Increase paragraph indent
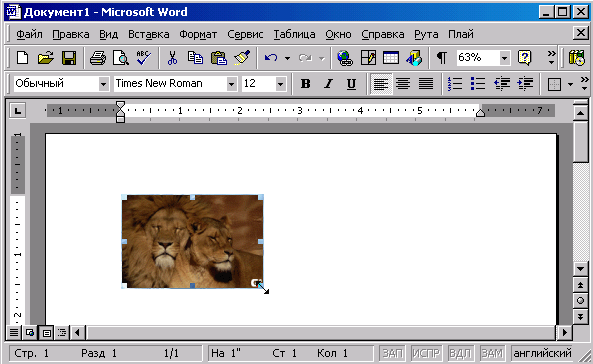593x364 pixels. point(525,84)
